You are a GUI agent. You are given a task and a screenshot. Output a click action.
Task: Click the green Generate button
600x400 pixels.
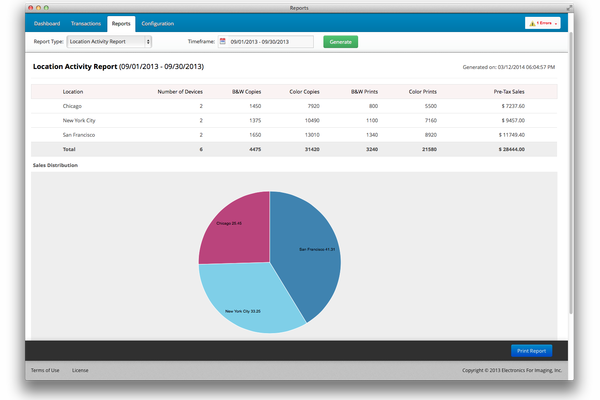(x=341, y=42)
